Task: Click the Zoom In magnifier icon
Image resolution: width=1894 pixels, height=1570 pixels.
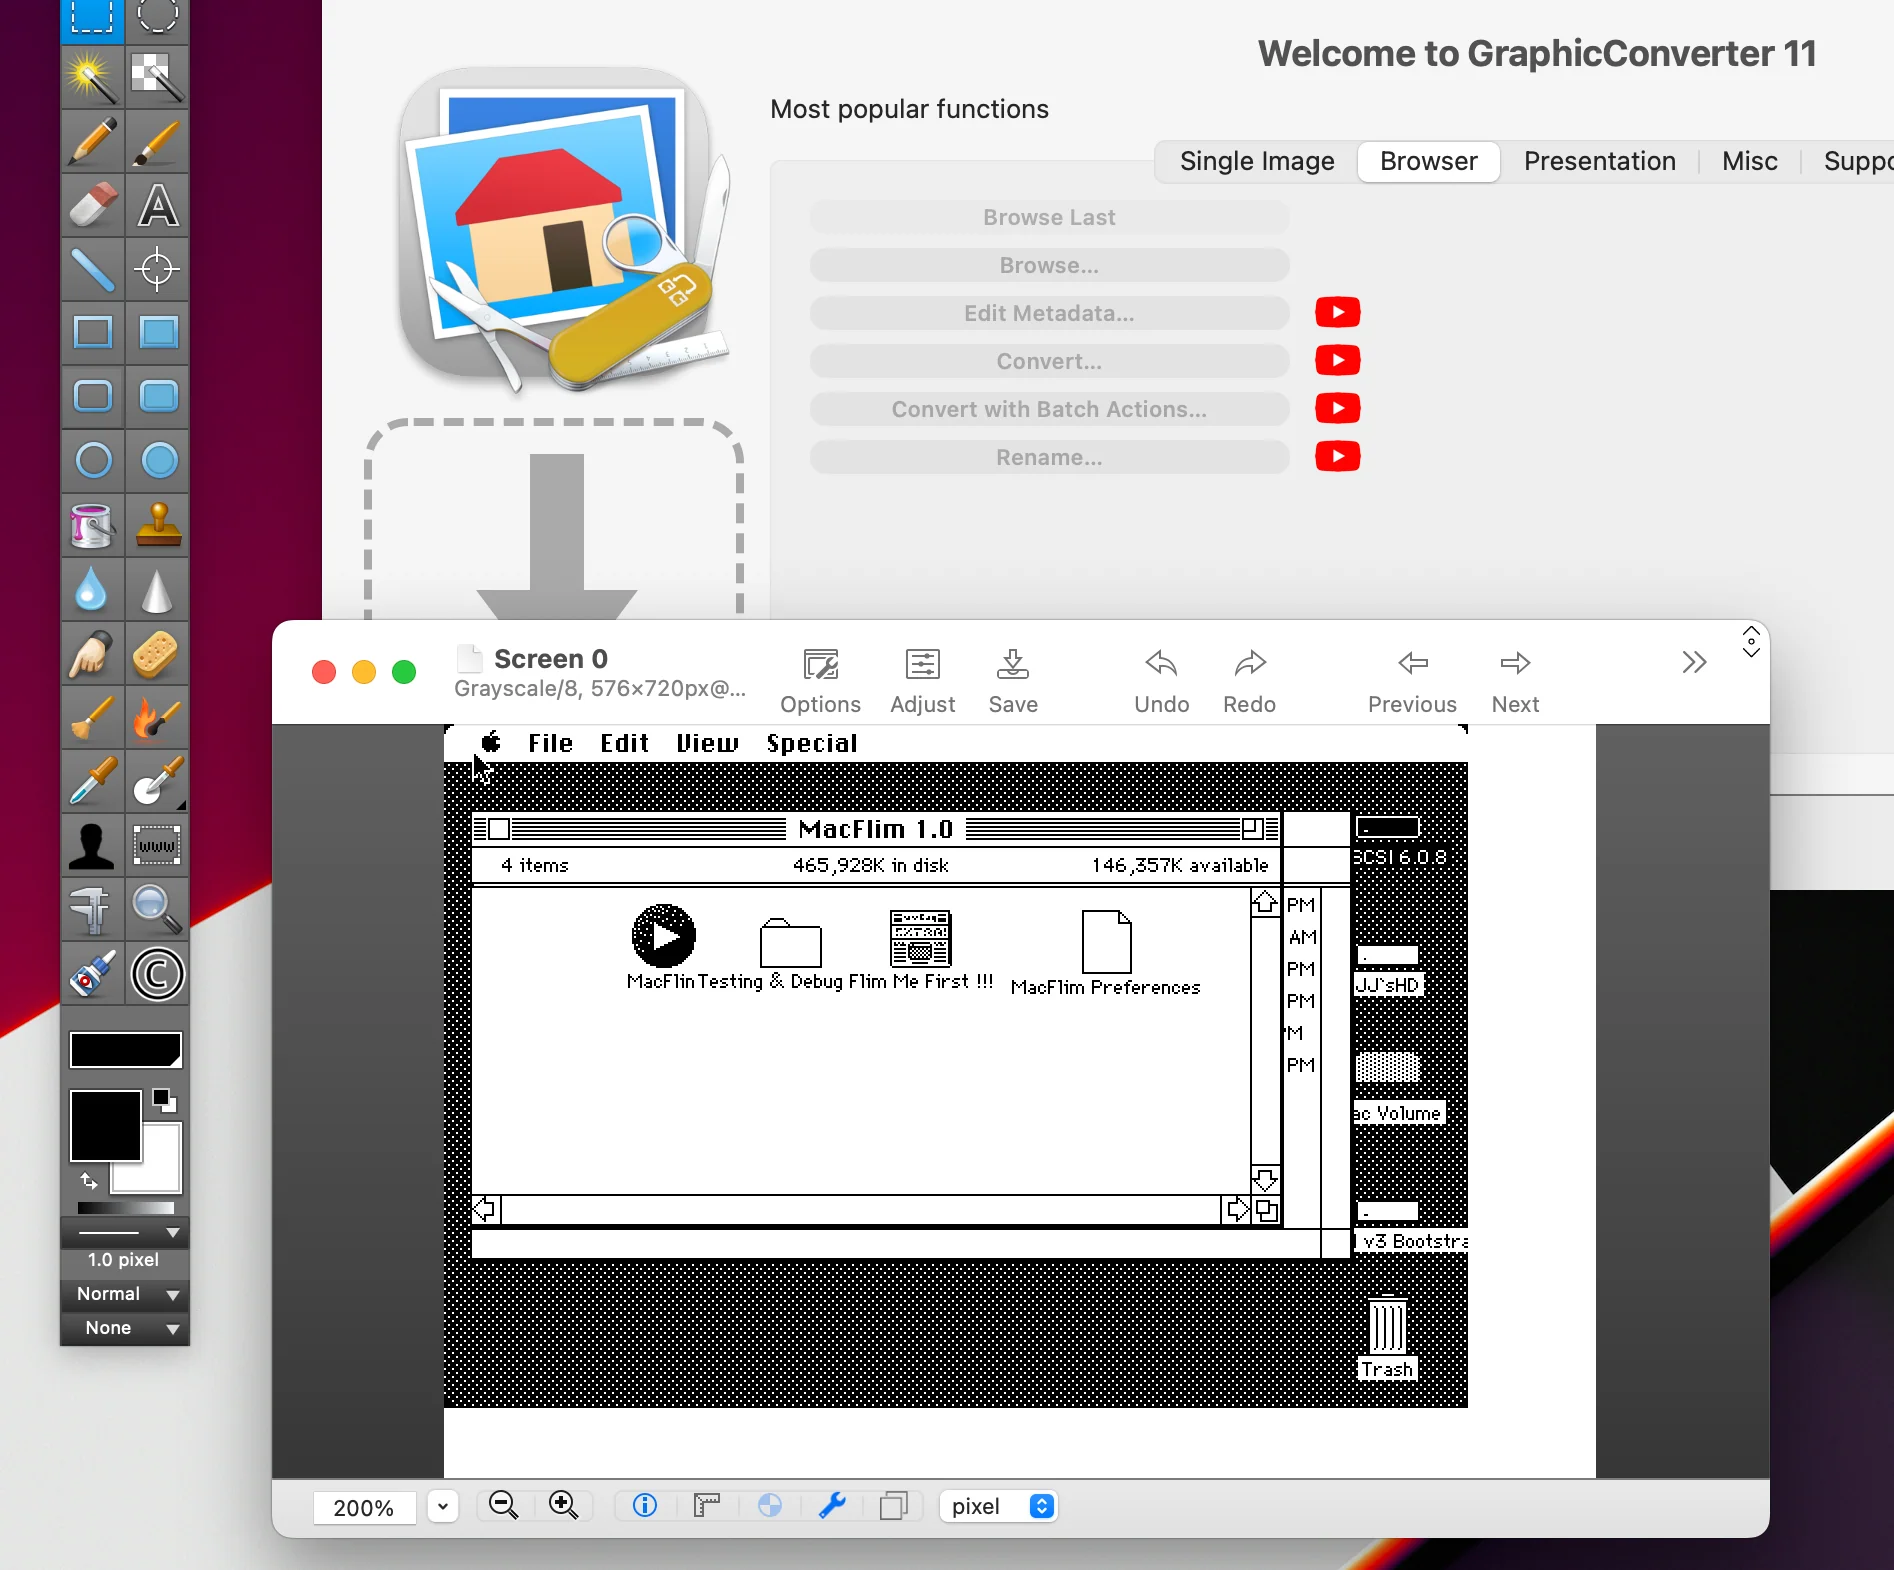Action: pyautogui.click(x=563, y=1506)
